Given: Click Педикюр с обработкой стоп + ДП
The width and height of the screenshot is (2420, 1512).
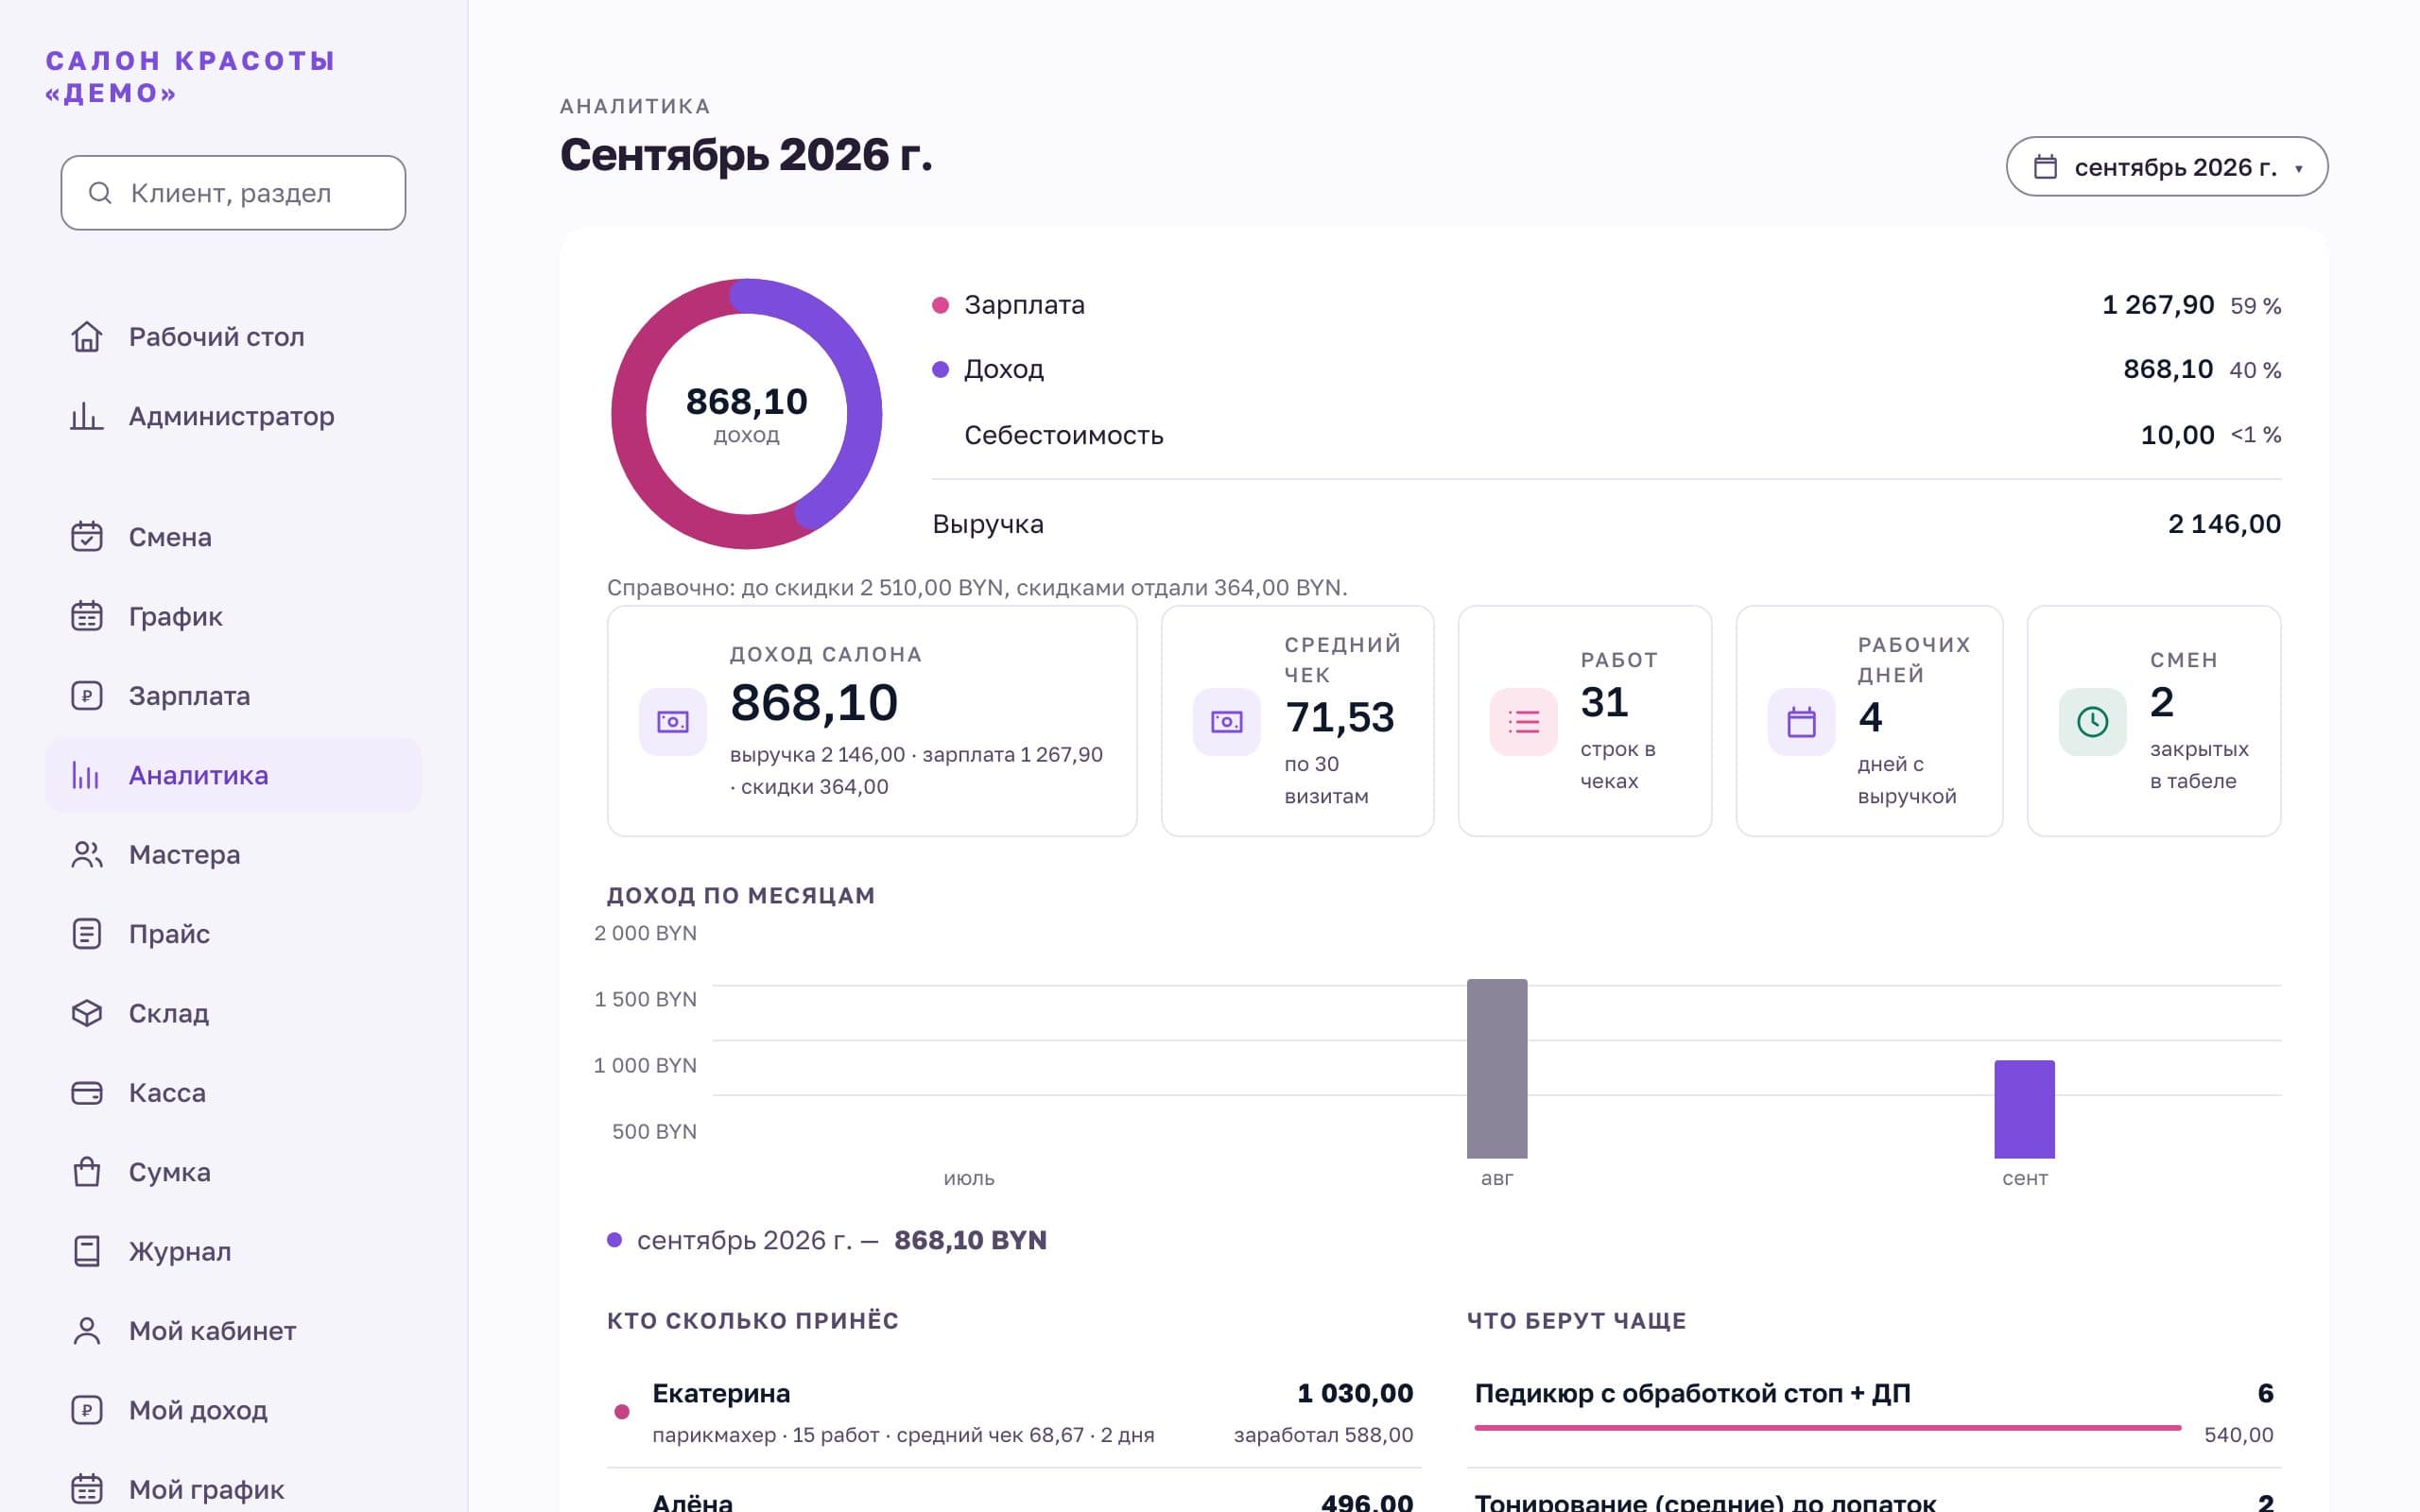Looking at the screenshot, I should (1692, 1393).
